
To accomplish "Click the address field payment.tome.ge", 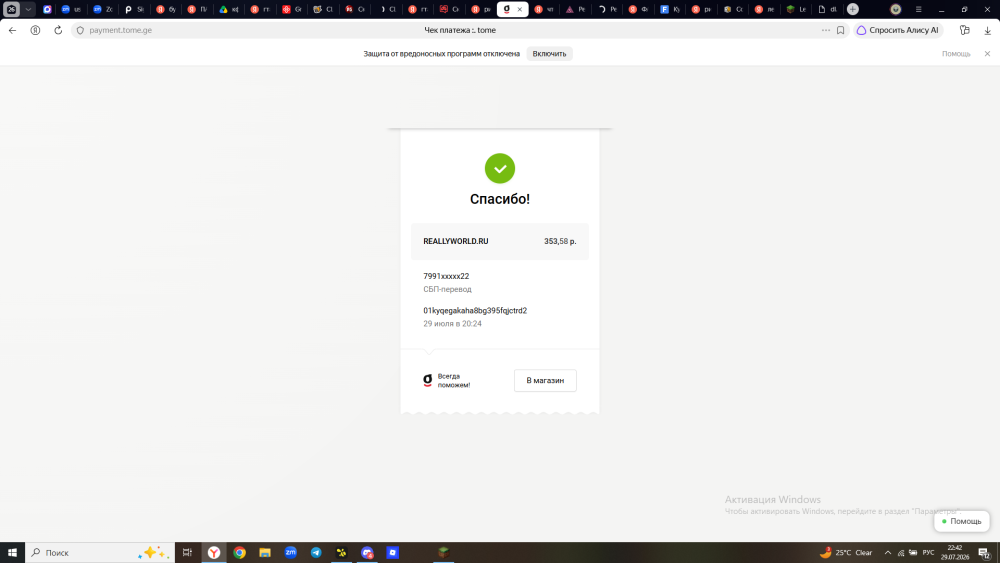I will tap(121, 30).
